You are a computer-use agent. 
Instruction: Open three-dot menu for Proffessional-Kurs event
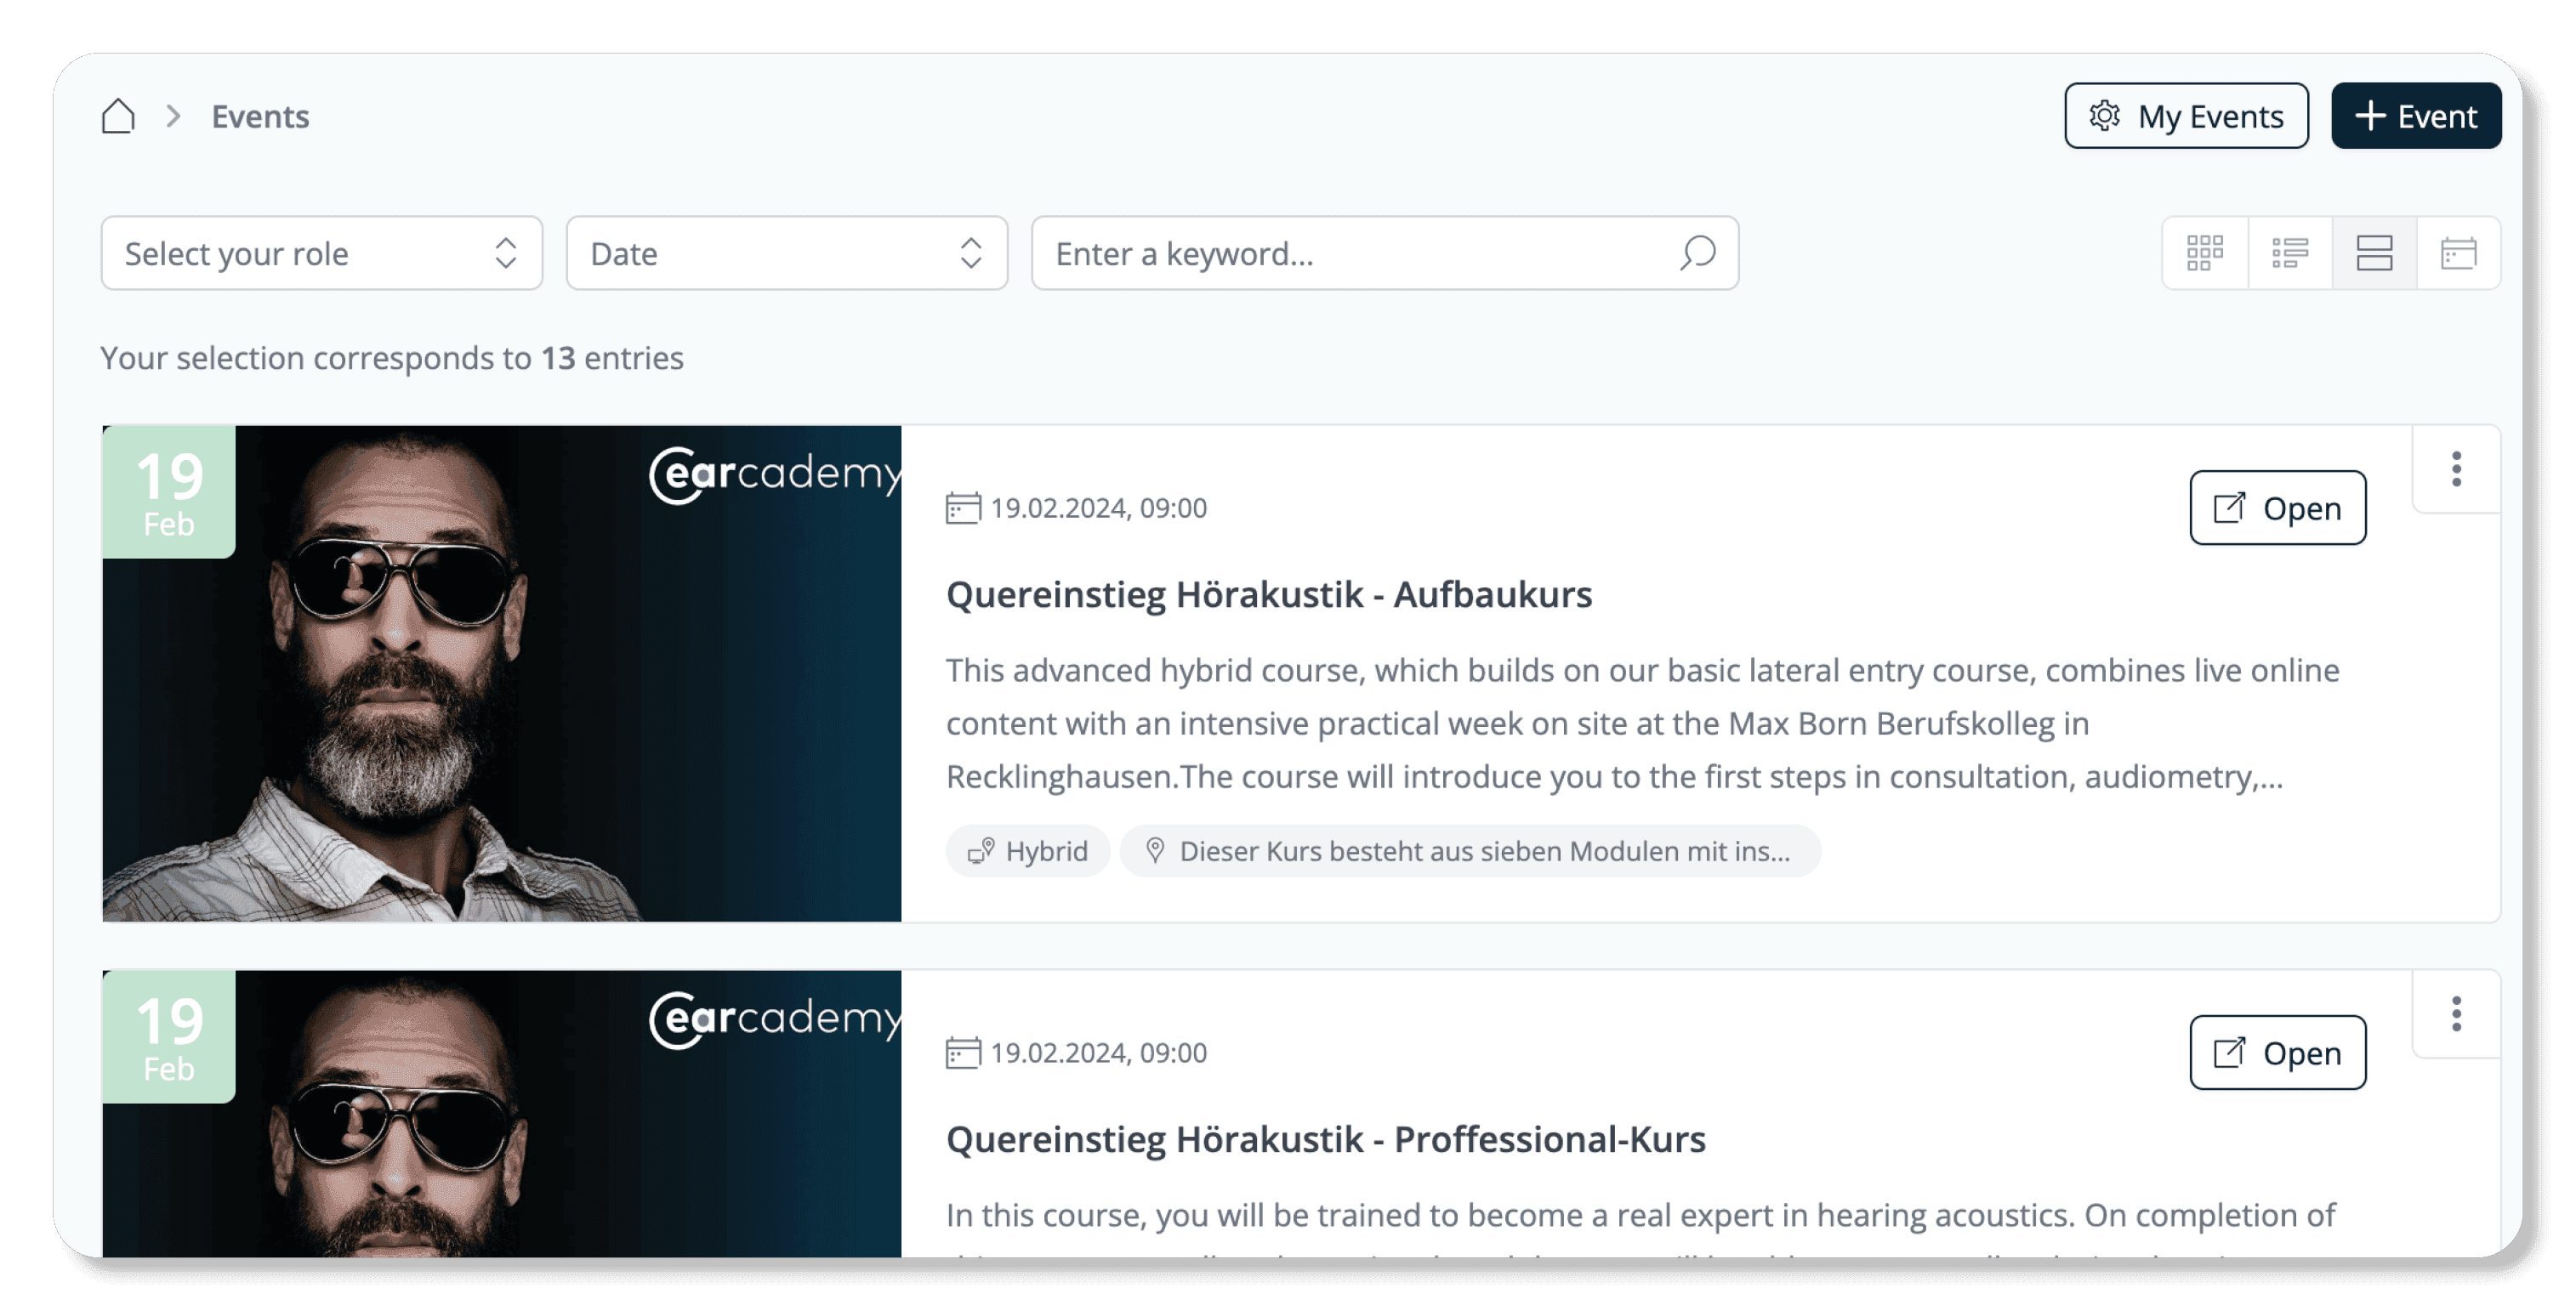click(x=2456, y=1014)
